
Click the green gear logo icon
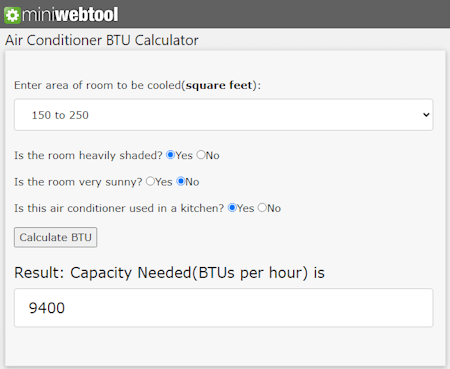[12, 15]
